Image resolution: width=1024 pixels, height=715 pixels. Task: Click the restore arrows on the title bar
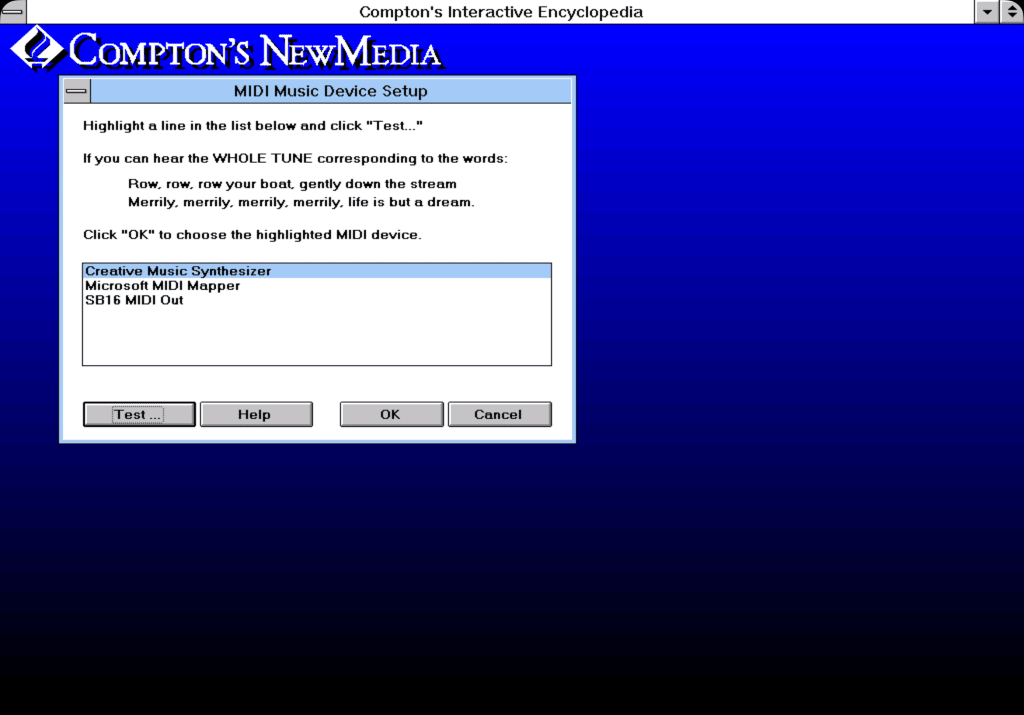click(x=1009, y=11)
